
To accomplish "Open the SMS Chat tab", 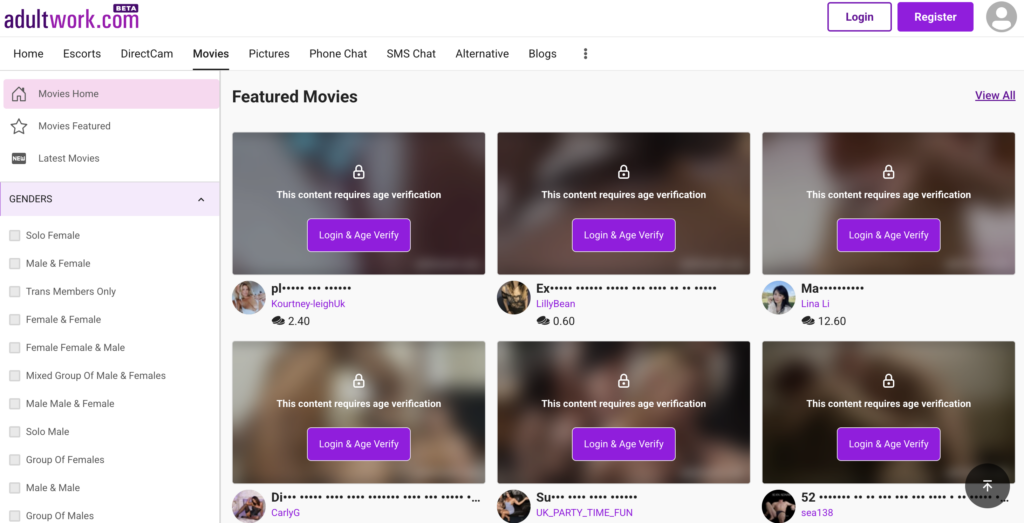I will click(x=411, y=54).
